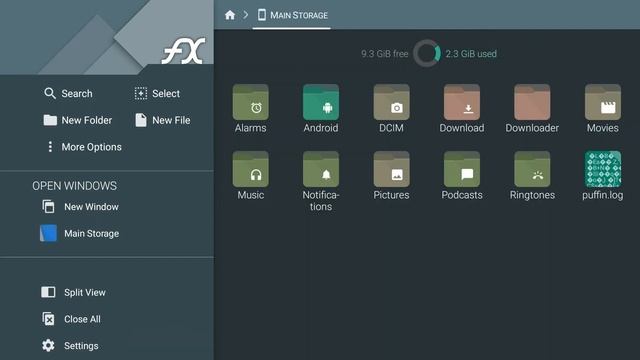Go to the Home breadcrumb icon

(x=230, y=15)
